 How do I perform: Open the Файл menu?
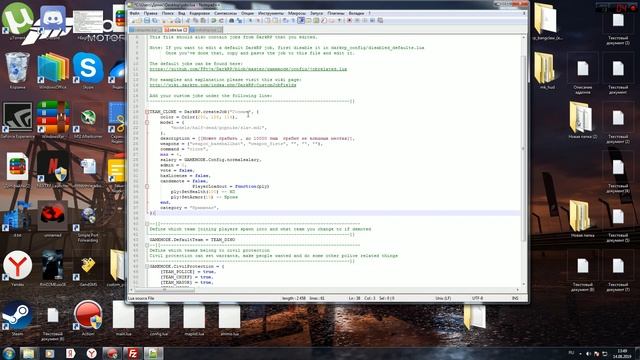point(135,13)
